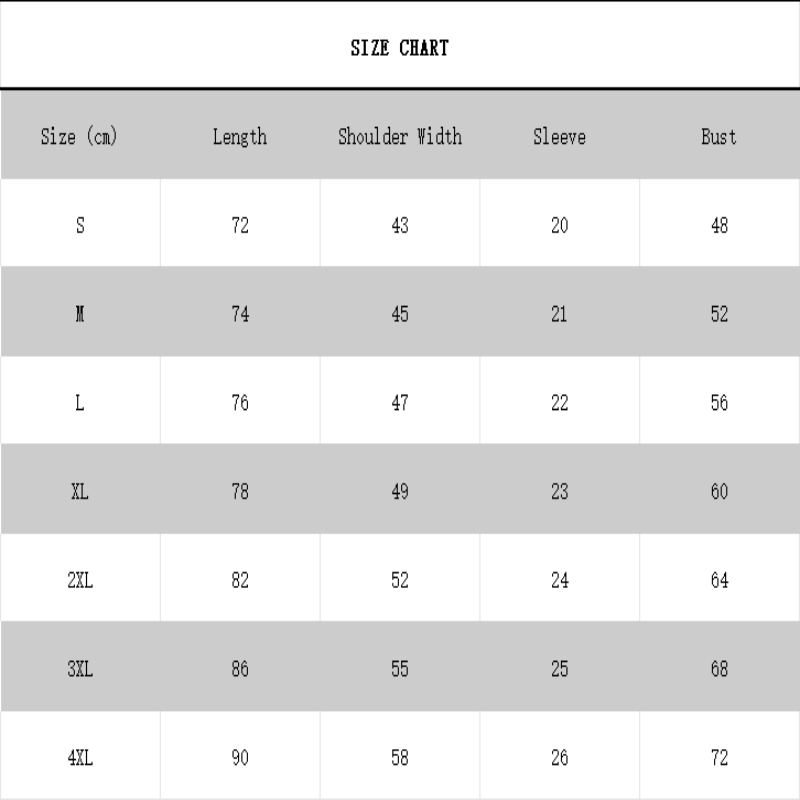Click the 4XL size row label
Screen dimensions: 800x800
click(80, 759)
